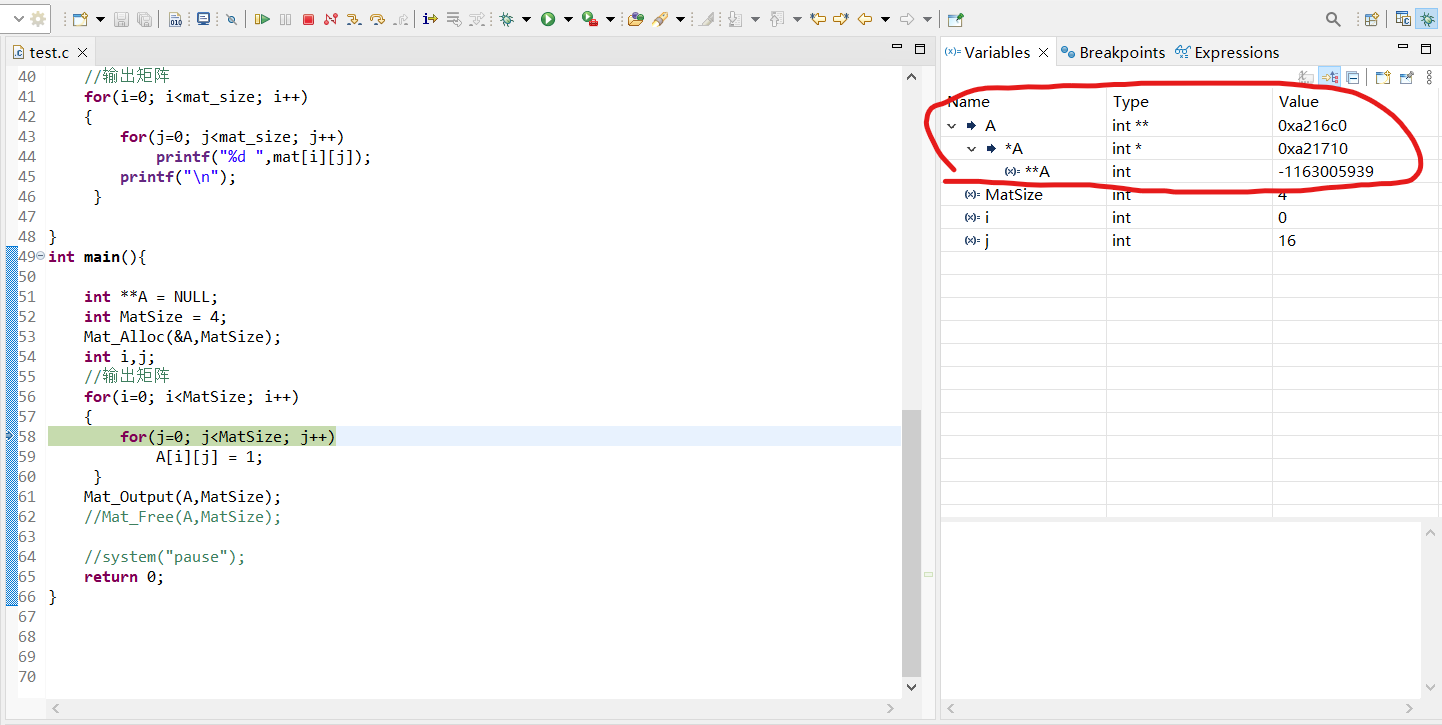Click the green Run icon
This screenshot has height=725, width=1442.
548,19
